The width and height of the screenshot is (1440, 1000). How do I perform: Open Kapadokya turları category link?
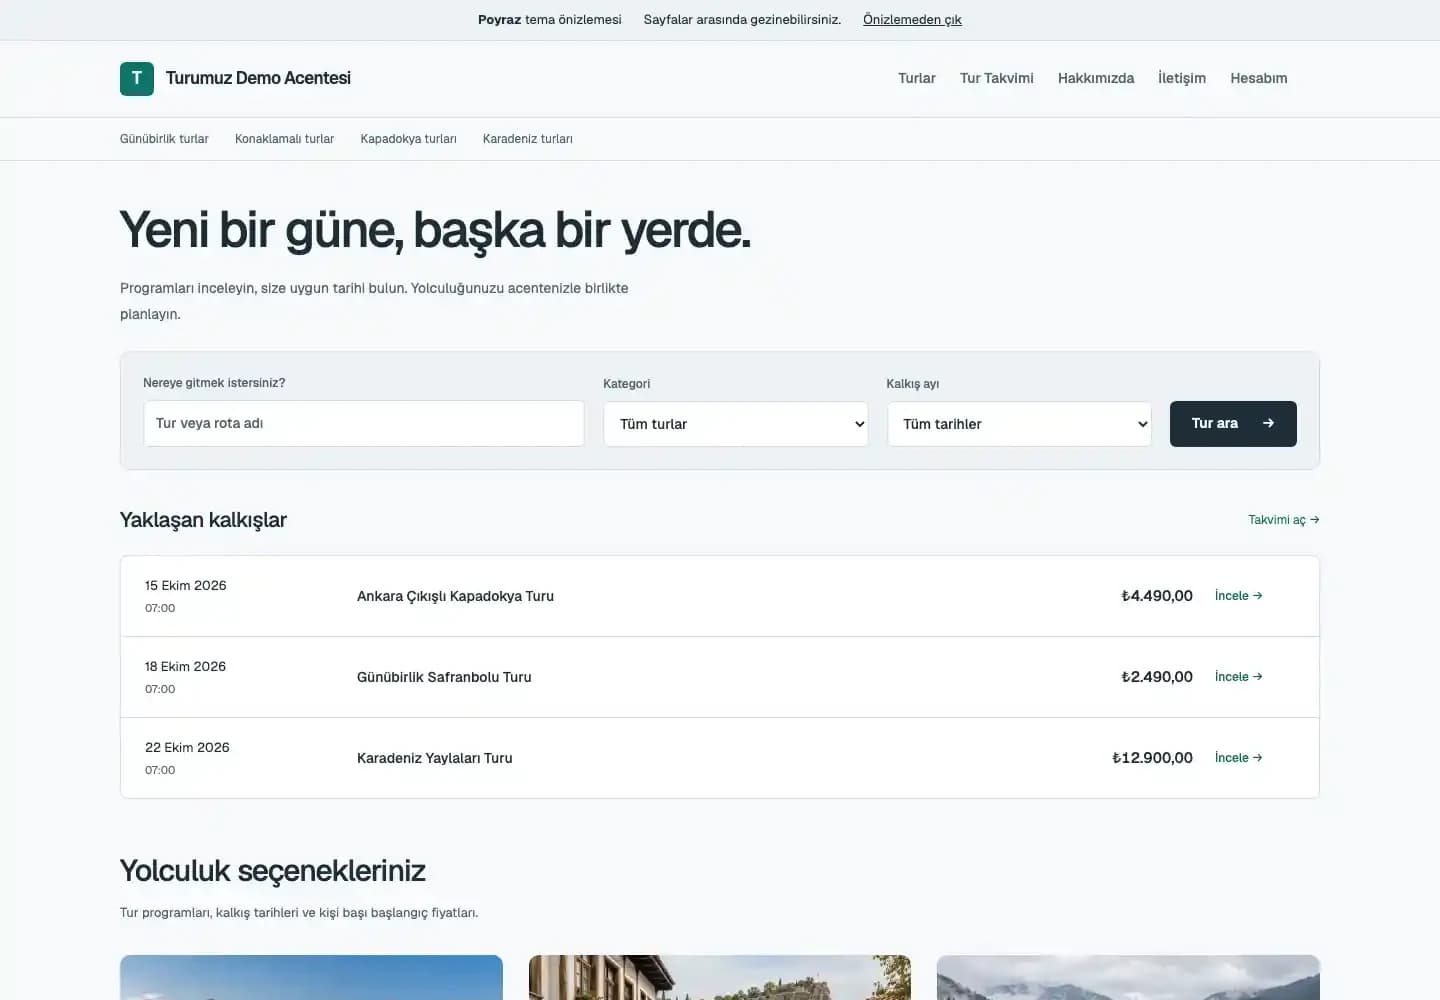tap(408, 139)
